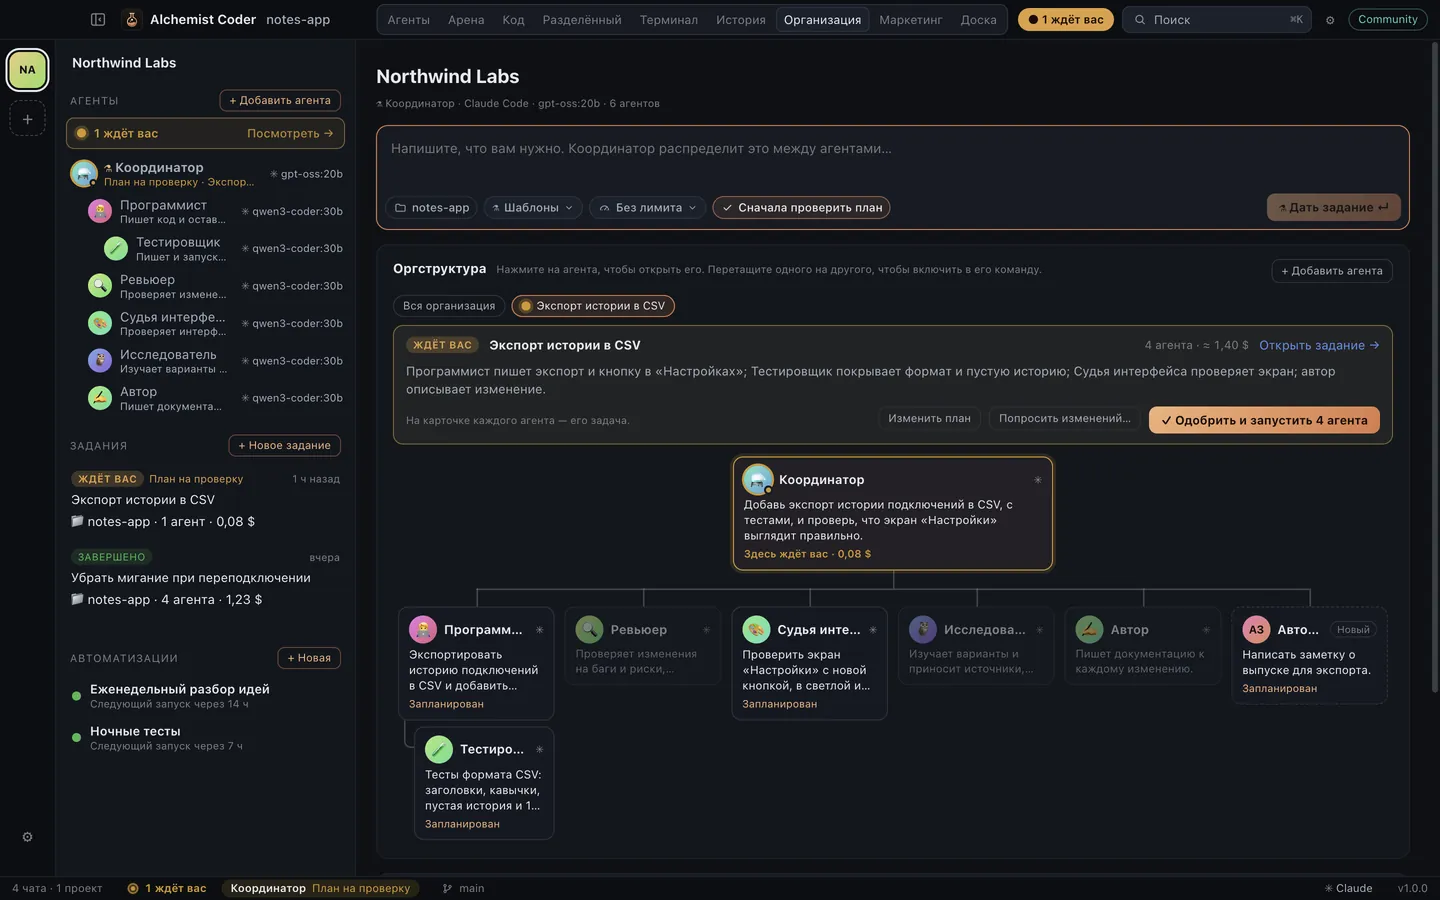Click the «+ Новое задание» button
Screen dimensions: 1440x900
(x=285, y=445)
